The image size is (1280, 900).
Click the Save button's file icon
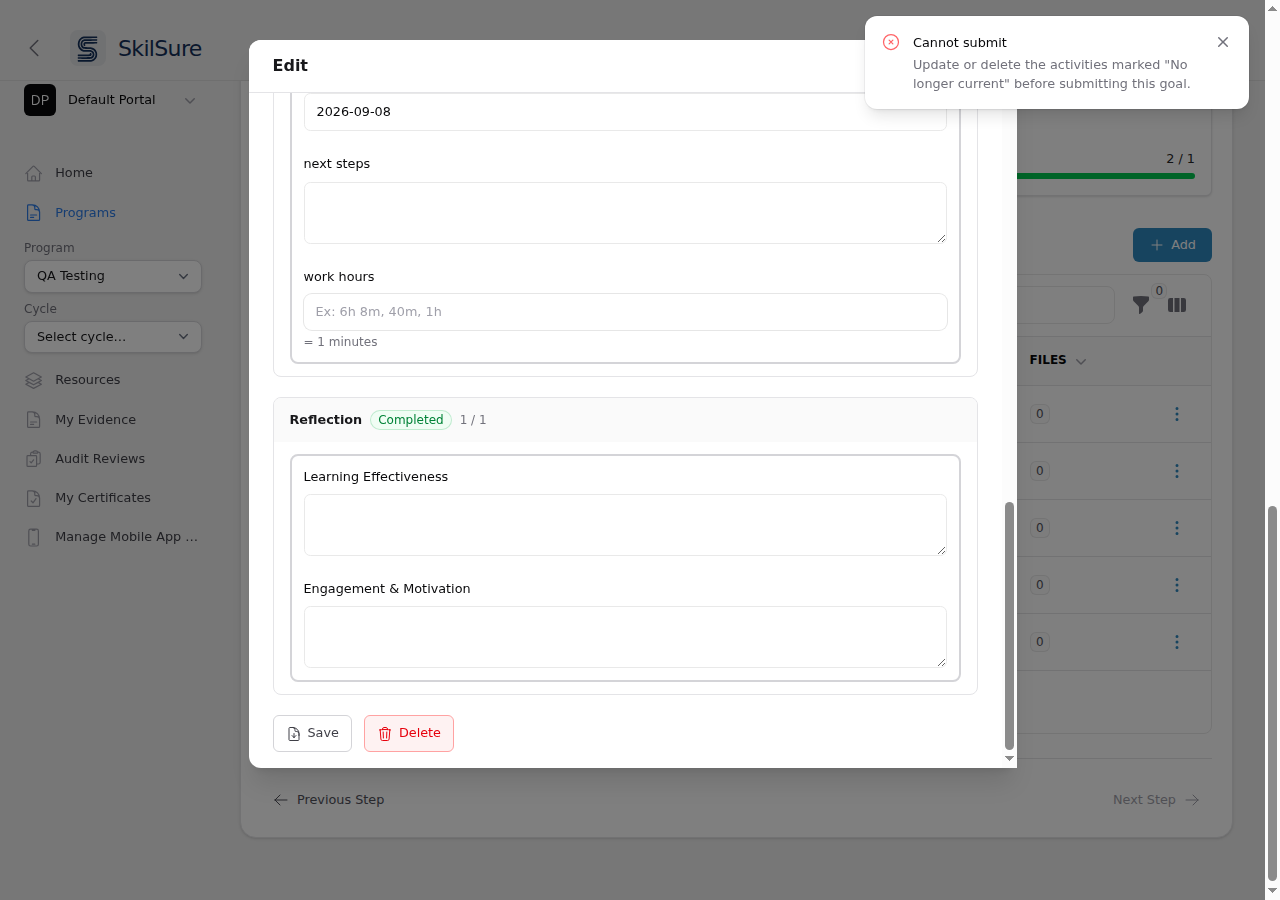coord(294,734)
